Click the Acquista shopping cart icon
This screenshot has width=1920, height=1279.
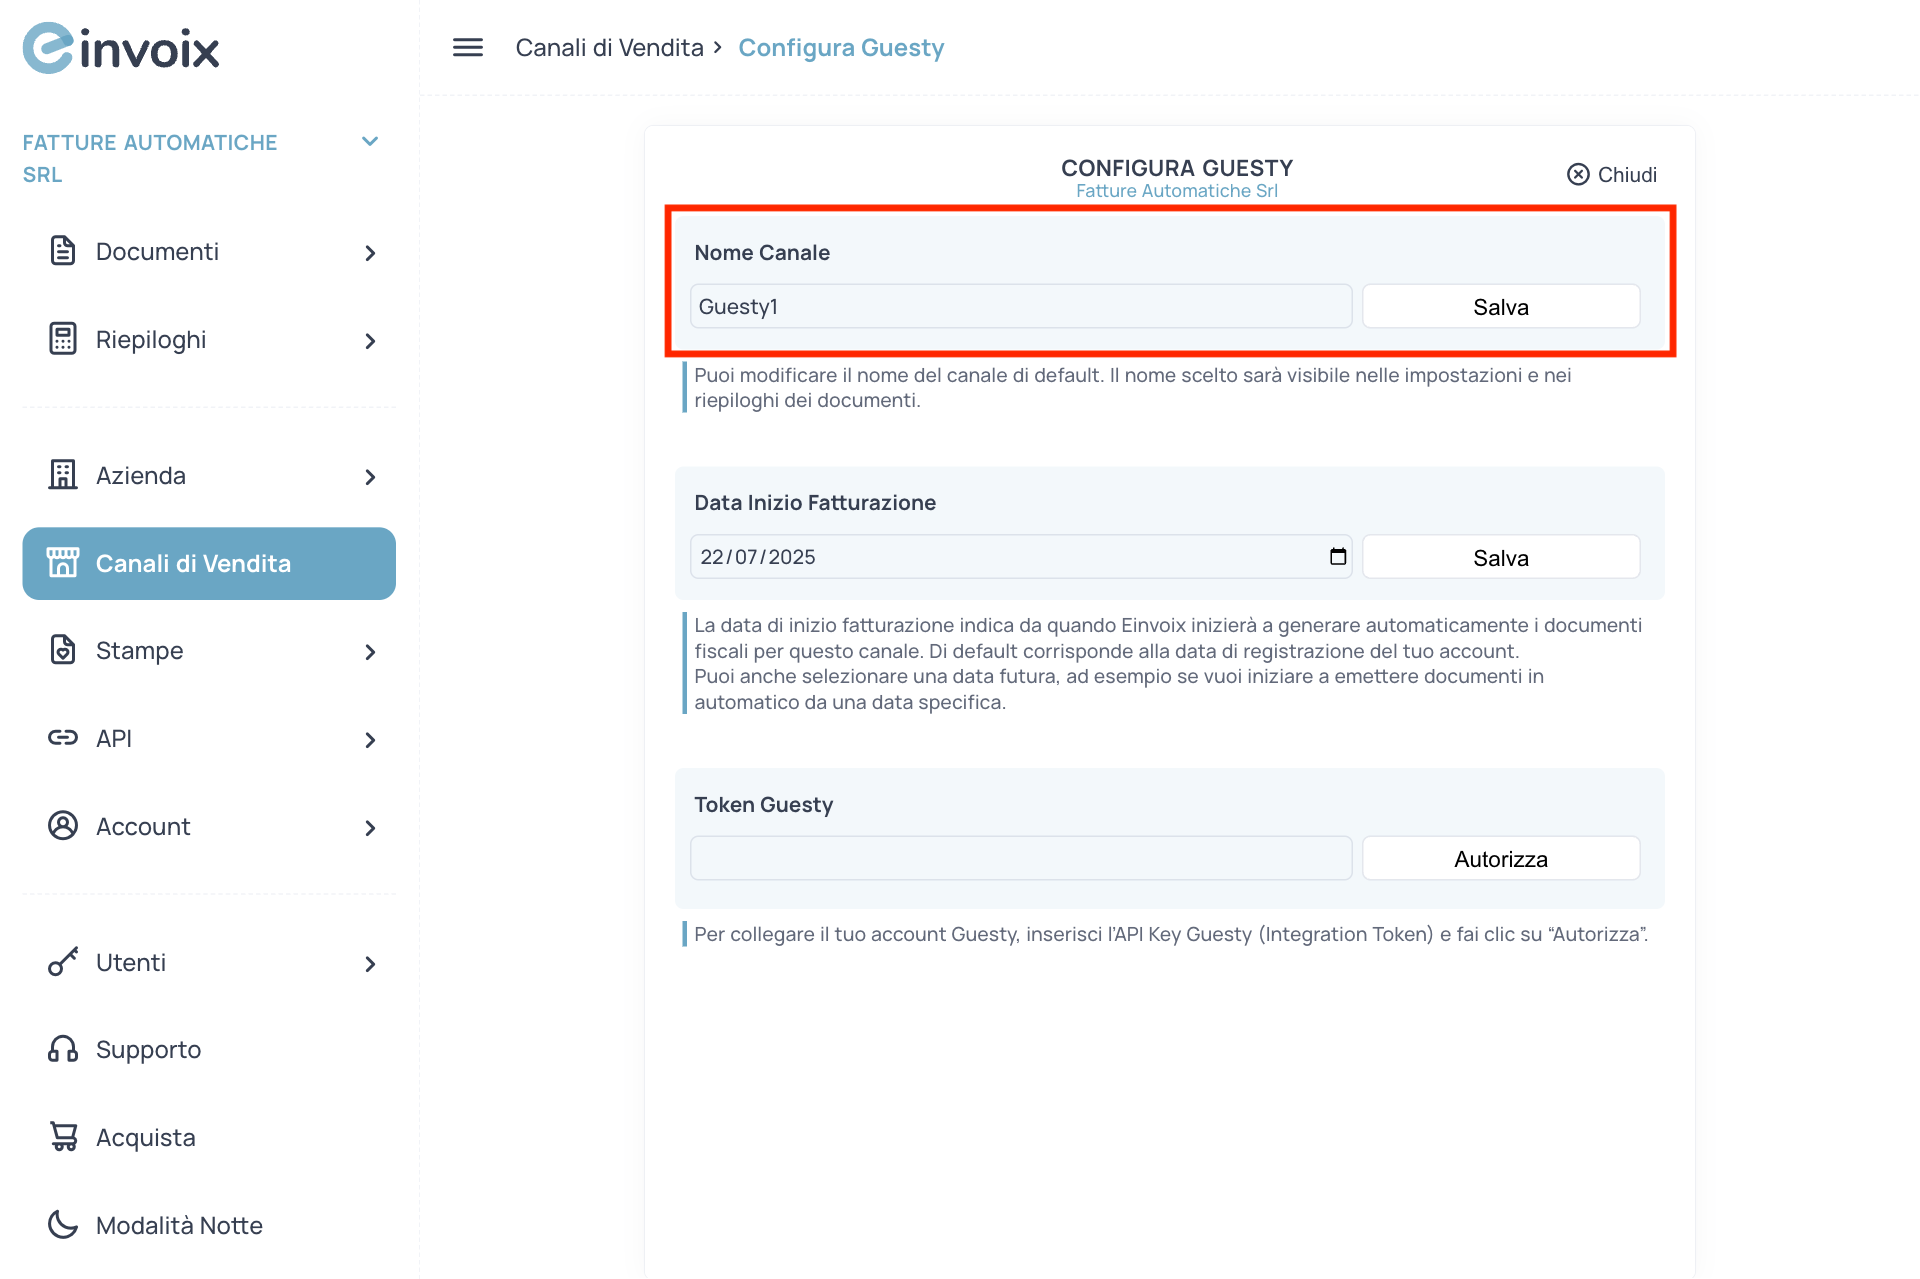coord(63,1137)
